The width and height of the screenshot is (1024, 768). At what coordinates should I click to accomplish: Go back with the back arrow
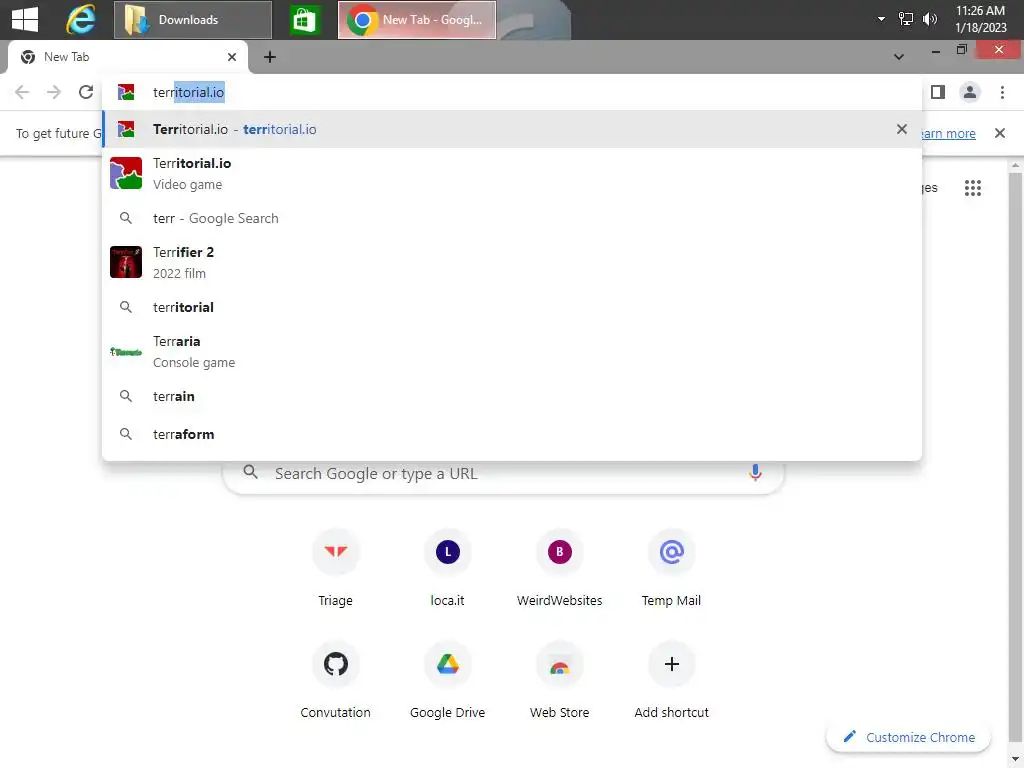coord(22,92)
